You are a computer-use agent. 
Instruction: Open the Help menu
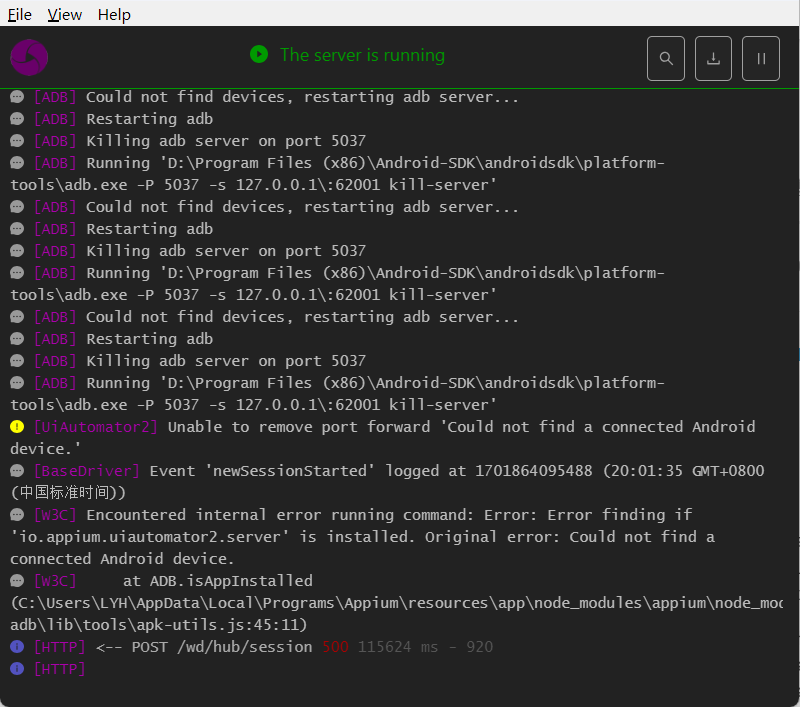pos(114,14)
